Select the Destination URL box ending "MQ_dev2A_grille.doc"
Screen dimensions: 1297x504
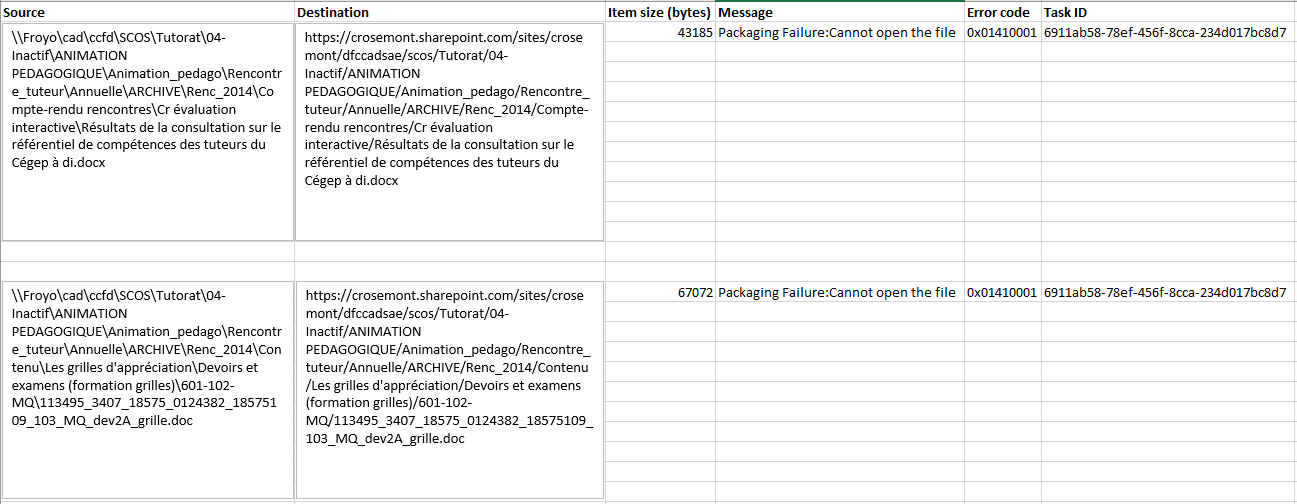pos(450,390)
